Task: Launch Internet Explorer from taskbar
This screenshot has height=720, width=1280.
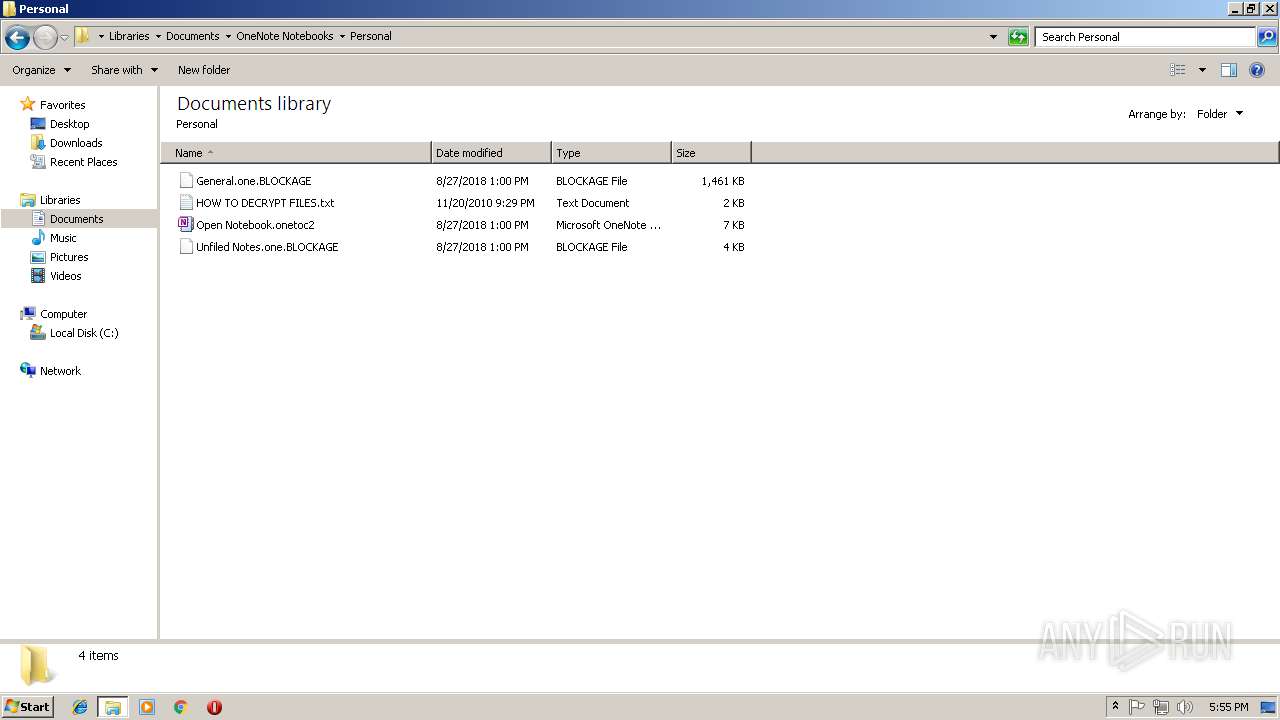Action: 80,707
